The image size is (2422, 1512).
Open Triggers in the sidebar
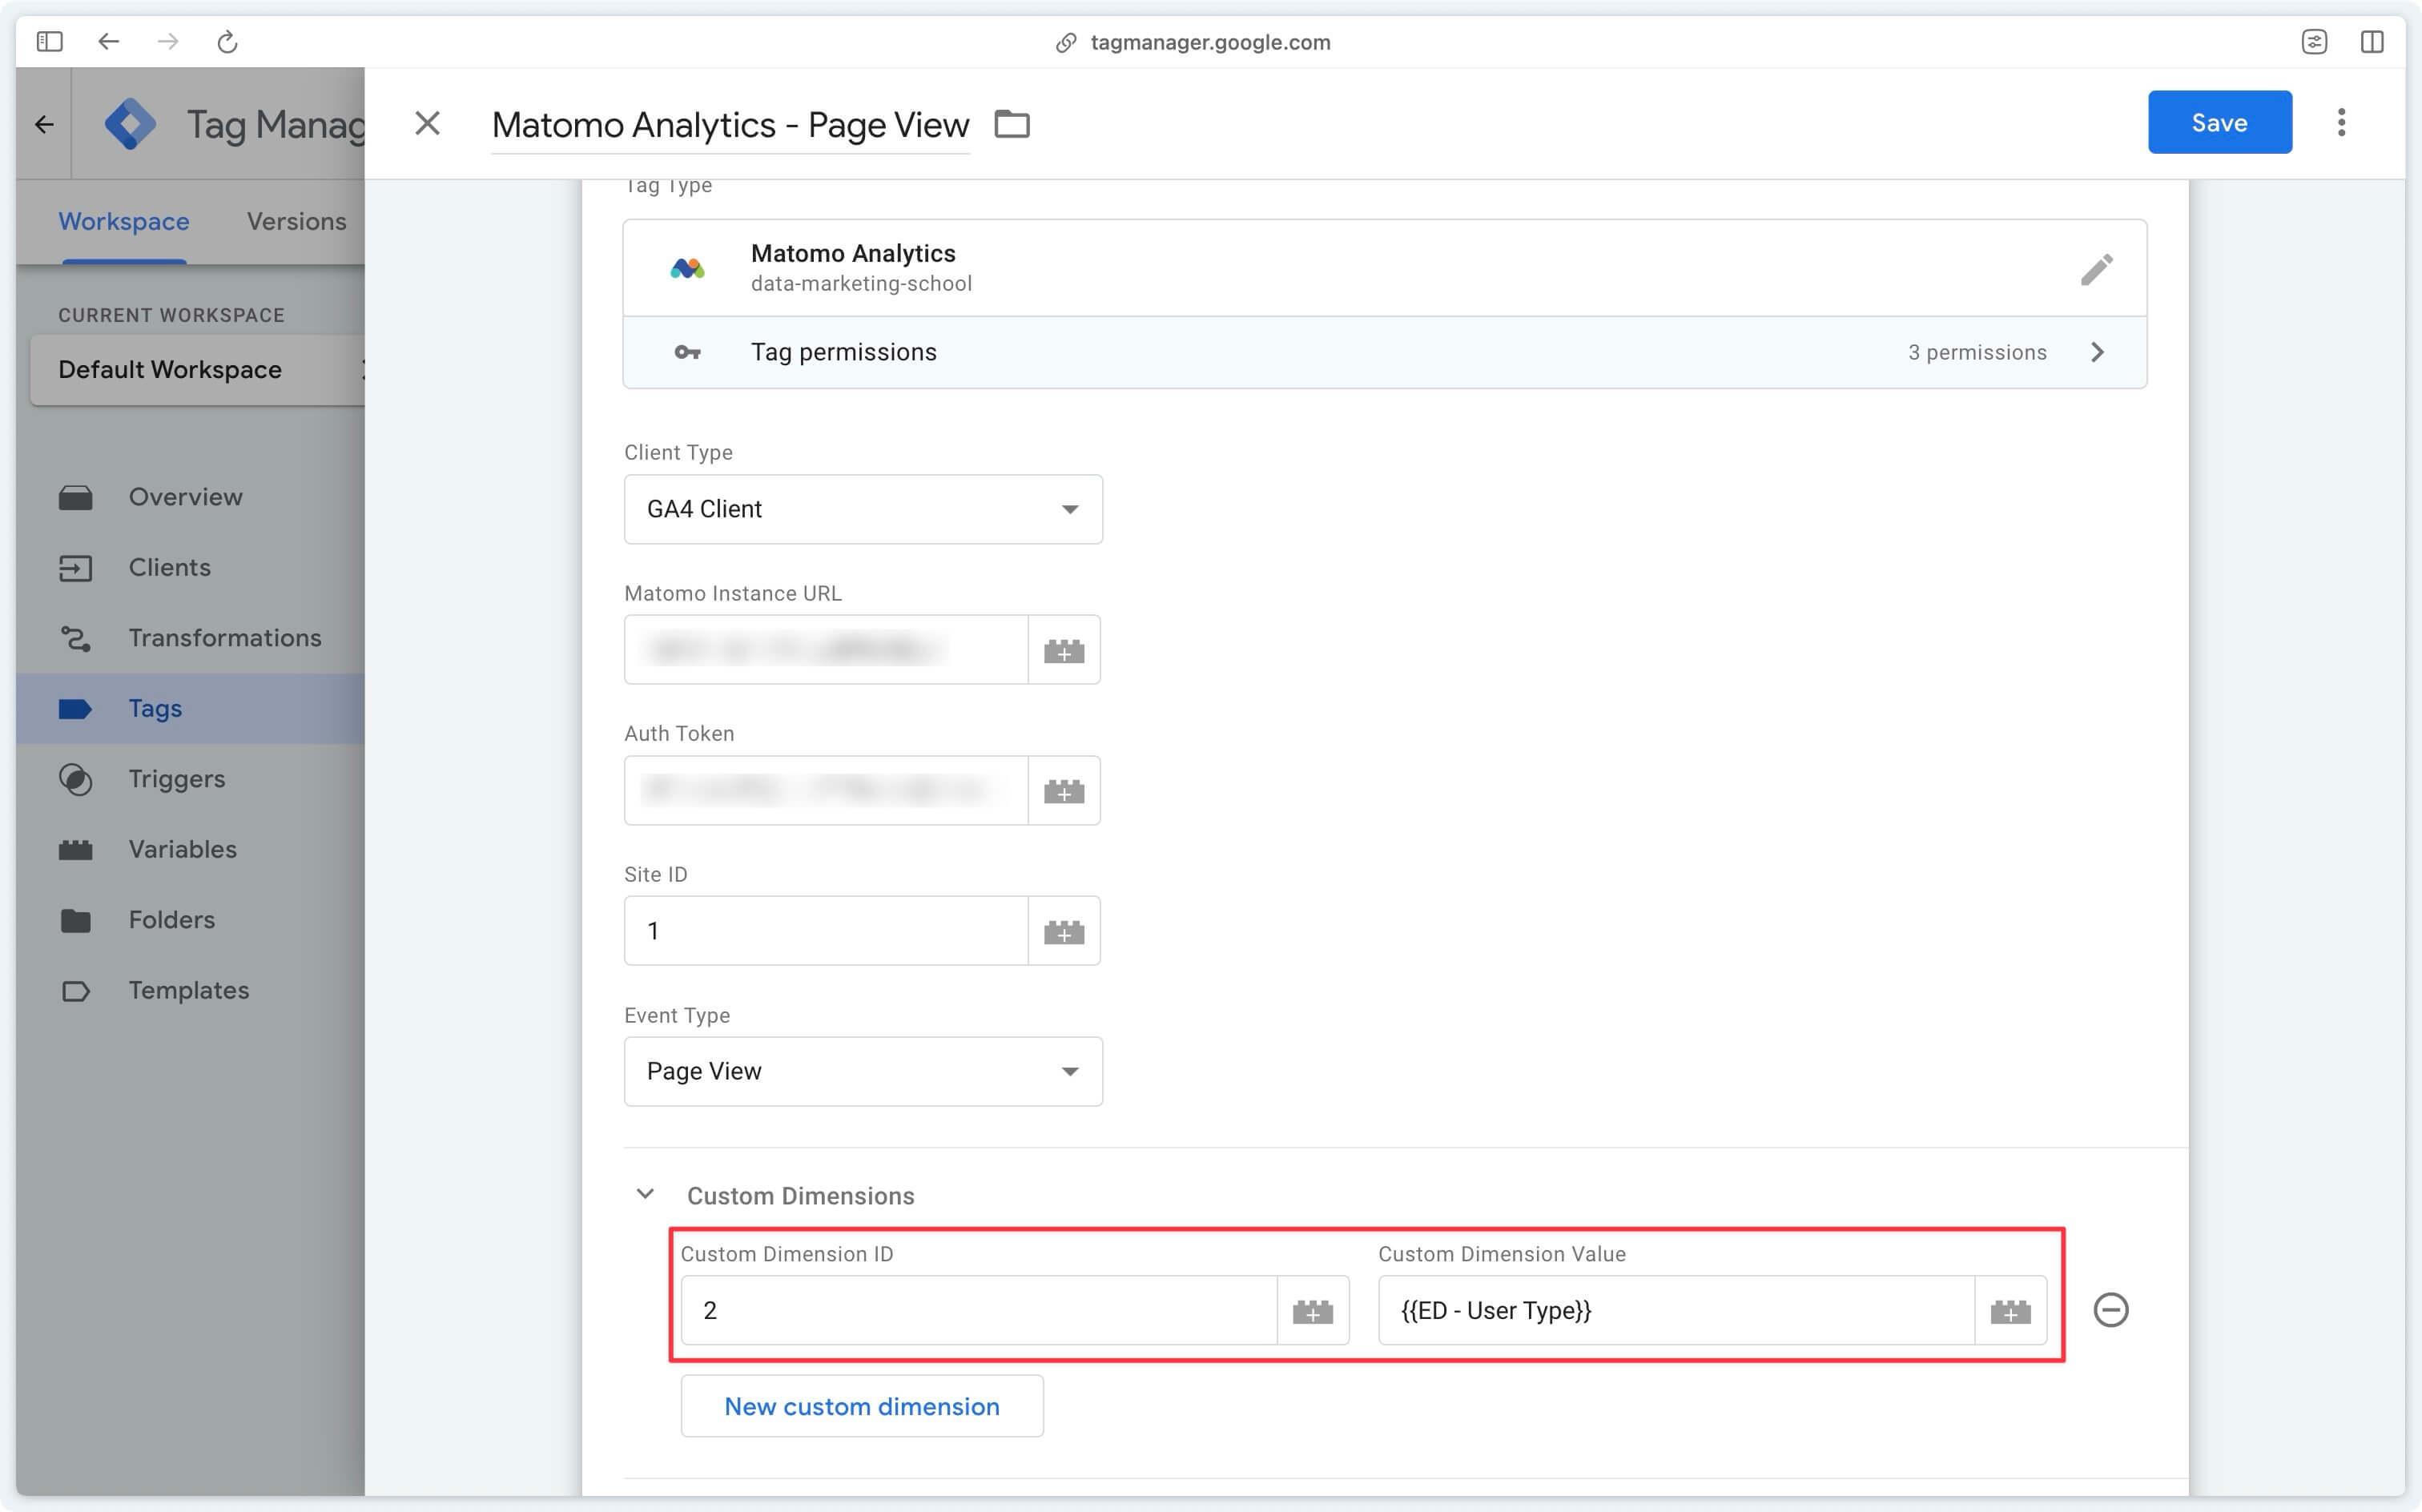coord(190,779)
